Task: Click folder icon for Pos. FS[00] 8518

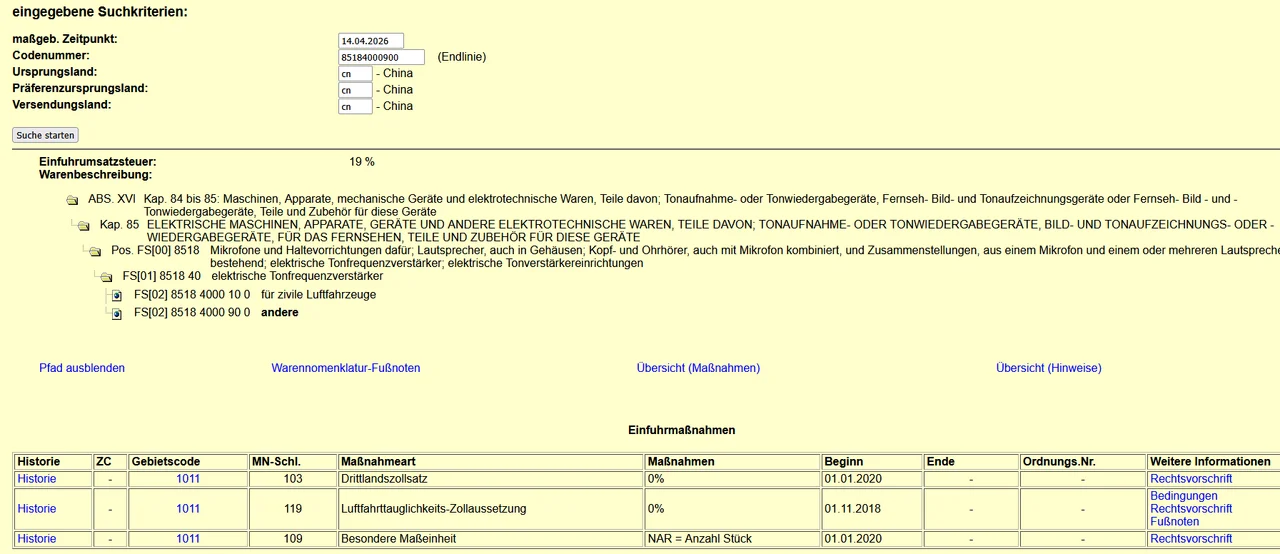Action: (x=95, y=252)
